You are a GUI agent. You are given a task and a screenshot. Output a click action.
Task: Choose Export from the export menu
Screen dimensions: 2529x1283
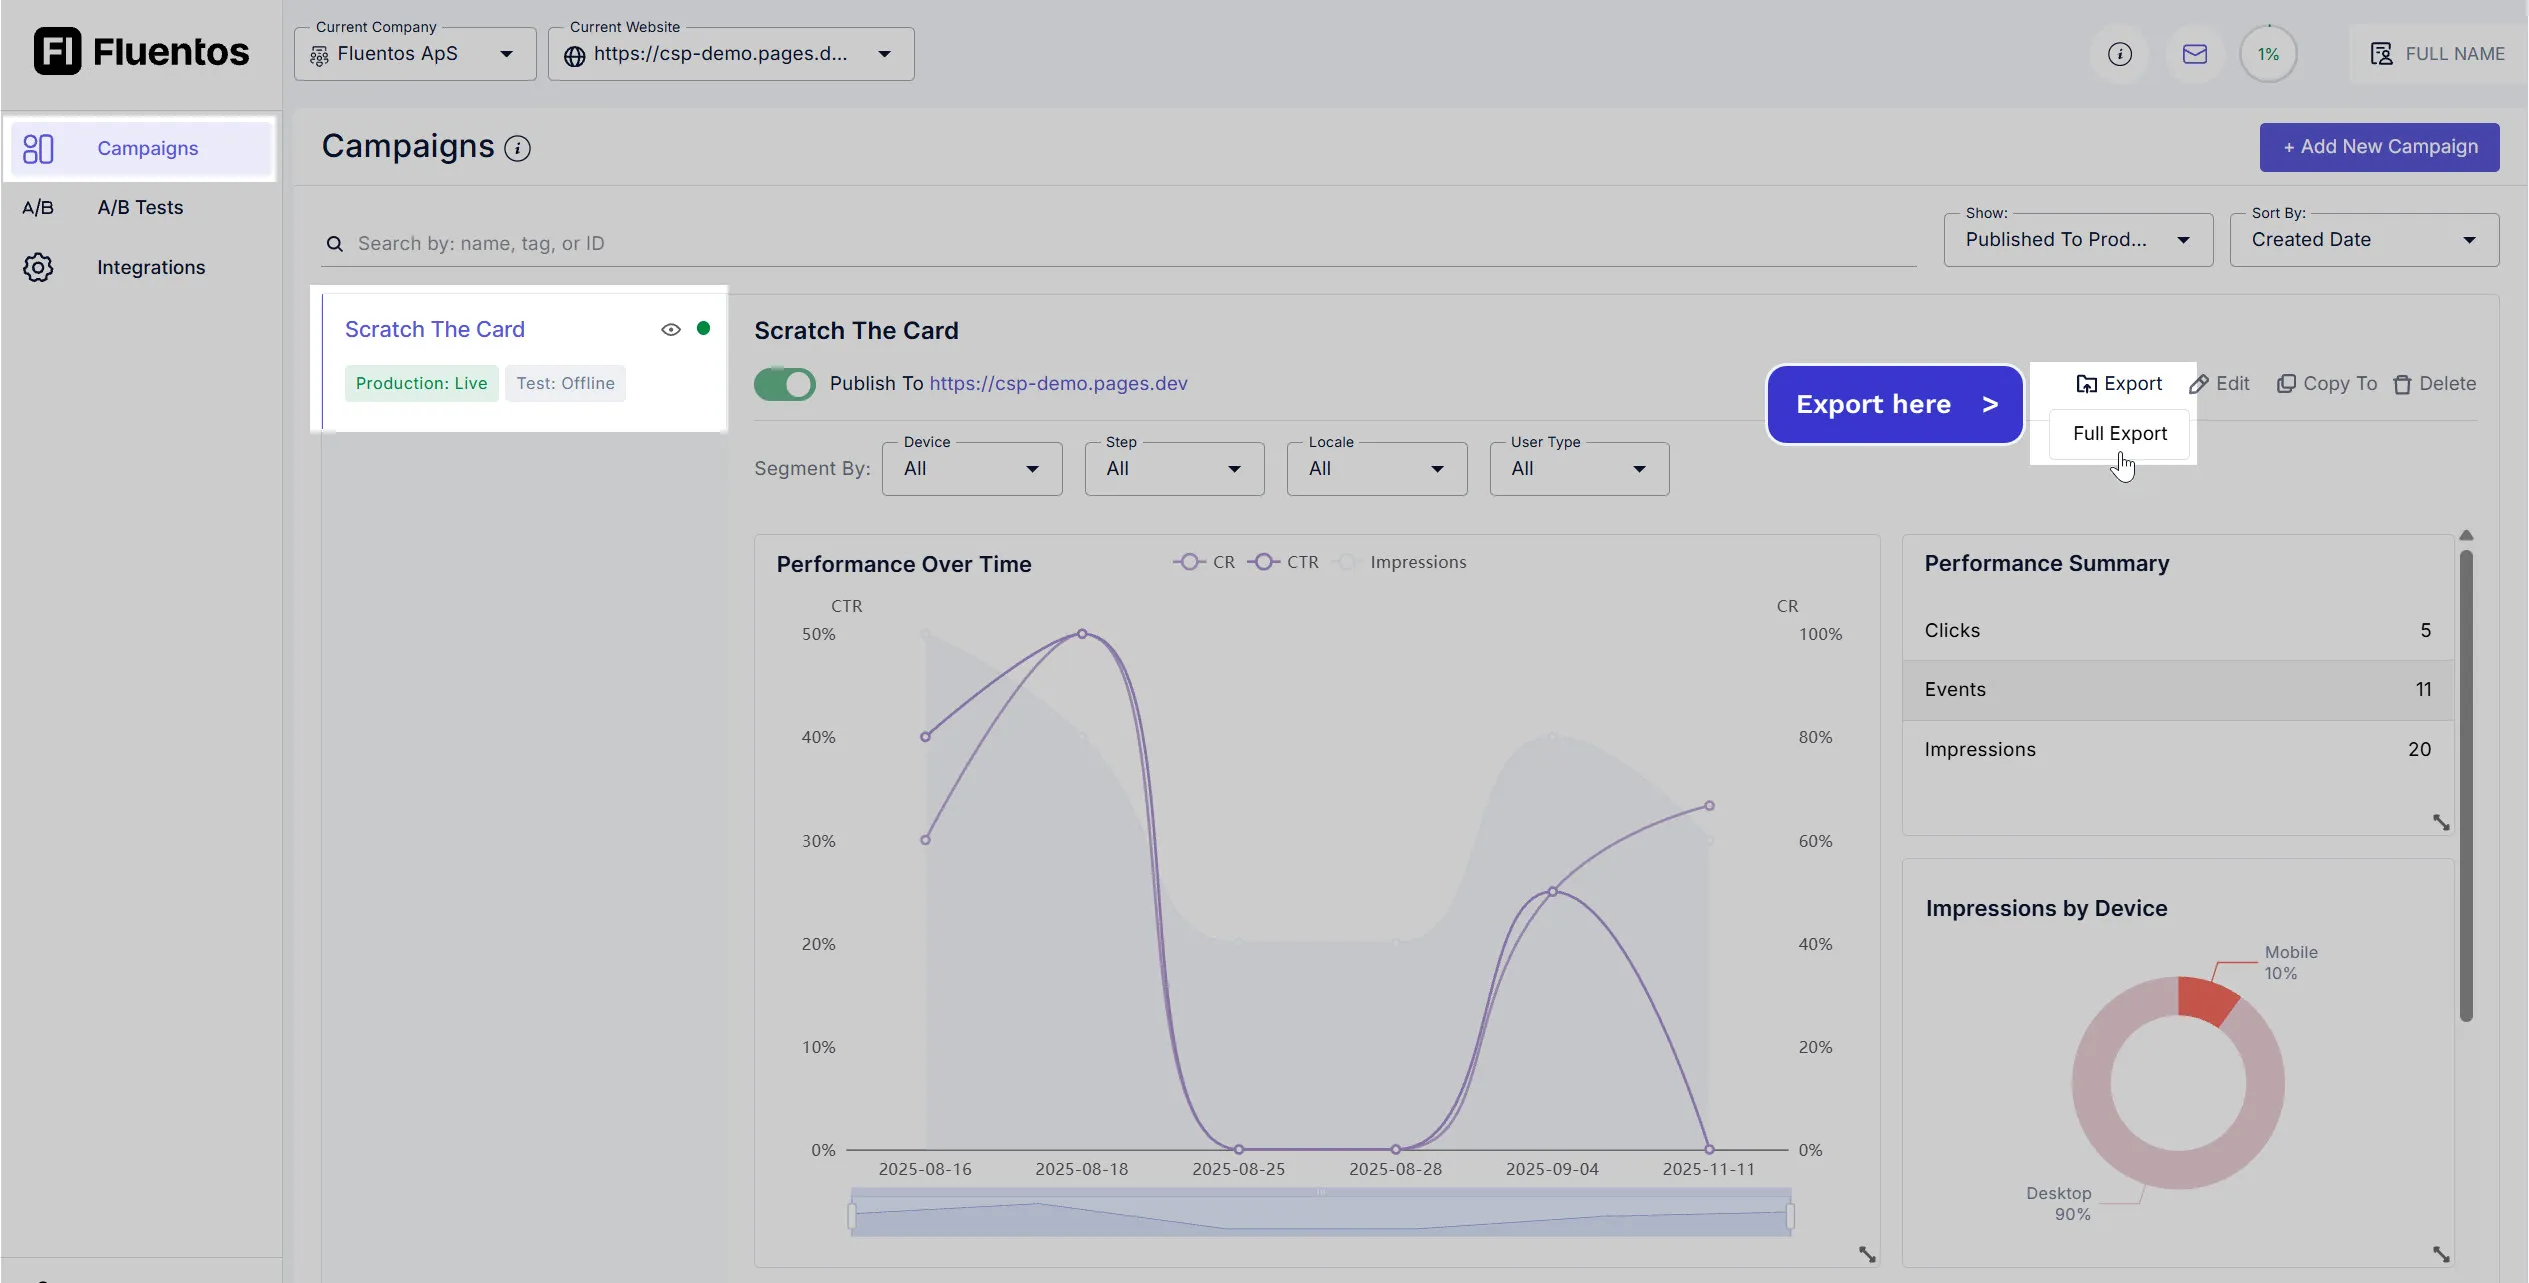[x=2119, y=383]
